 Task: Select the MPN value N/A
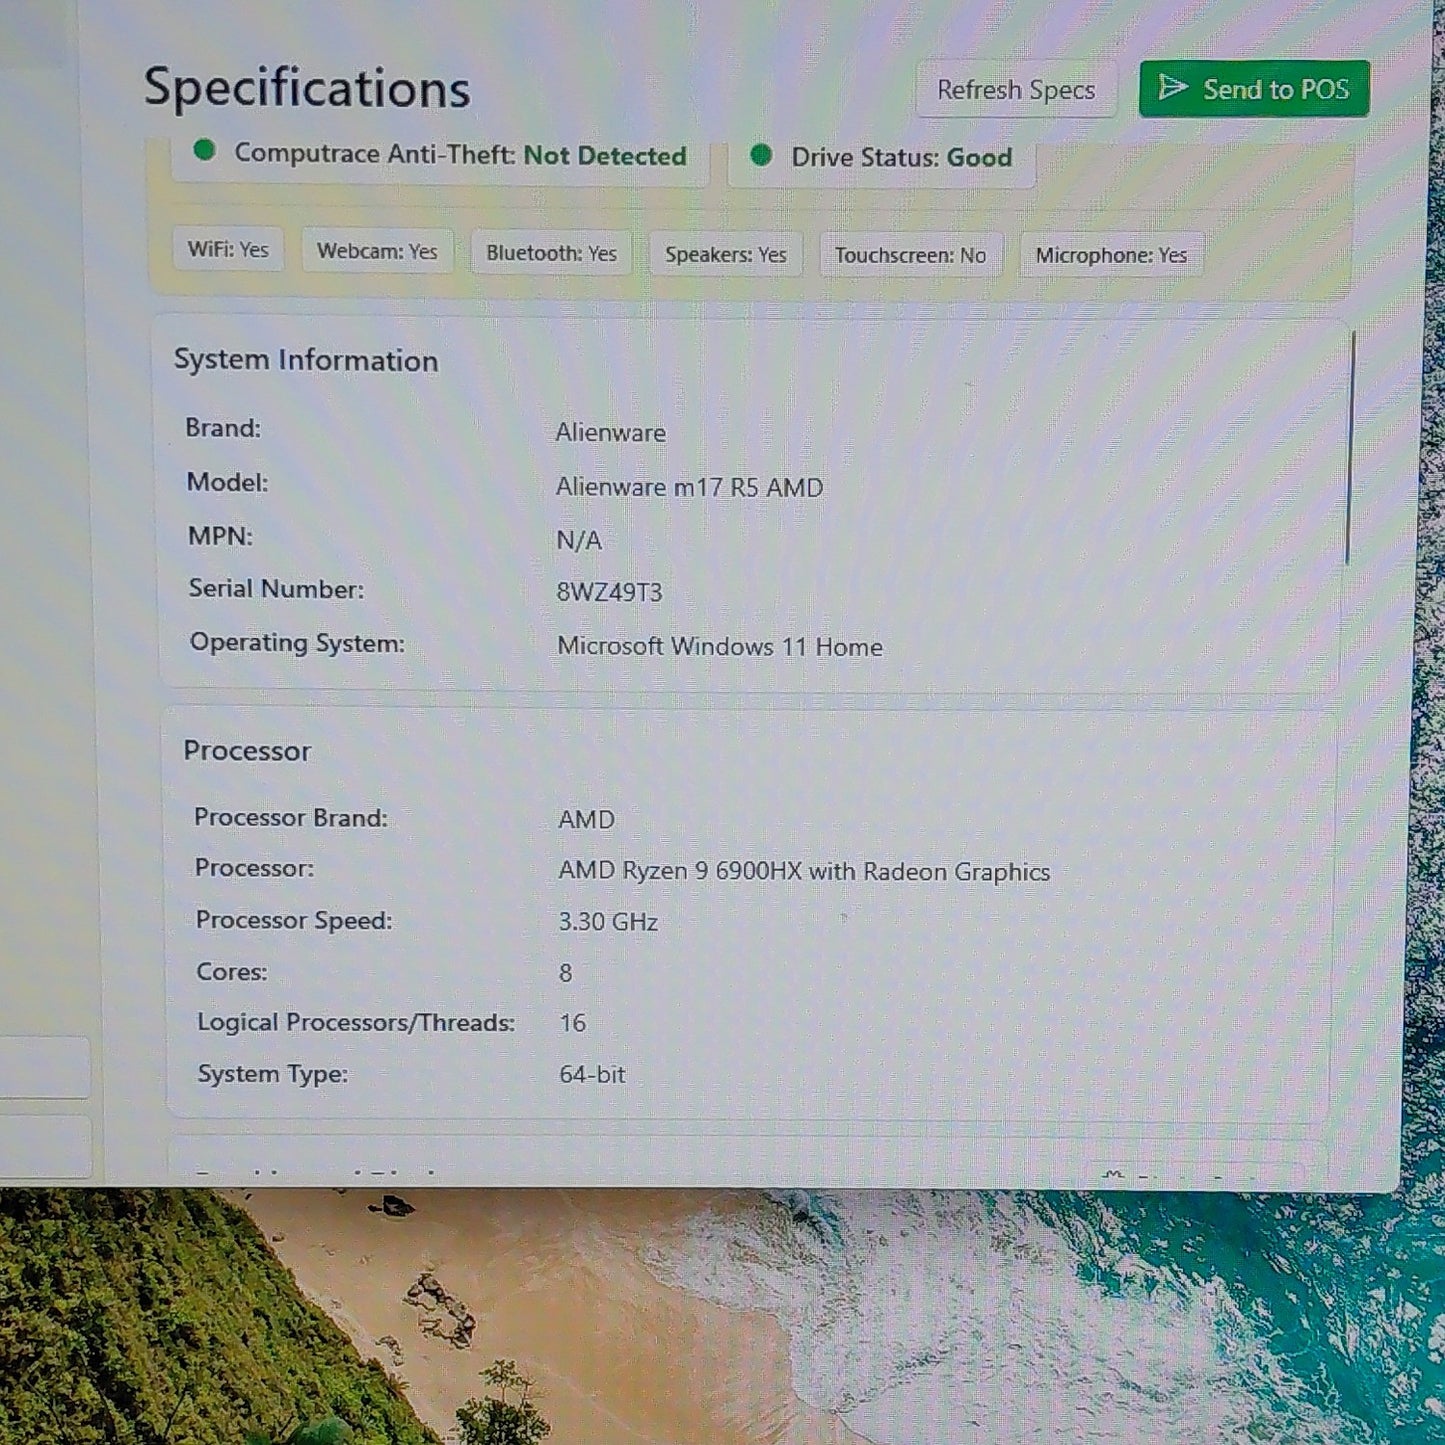pos(579,540)
